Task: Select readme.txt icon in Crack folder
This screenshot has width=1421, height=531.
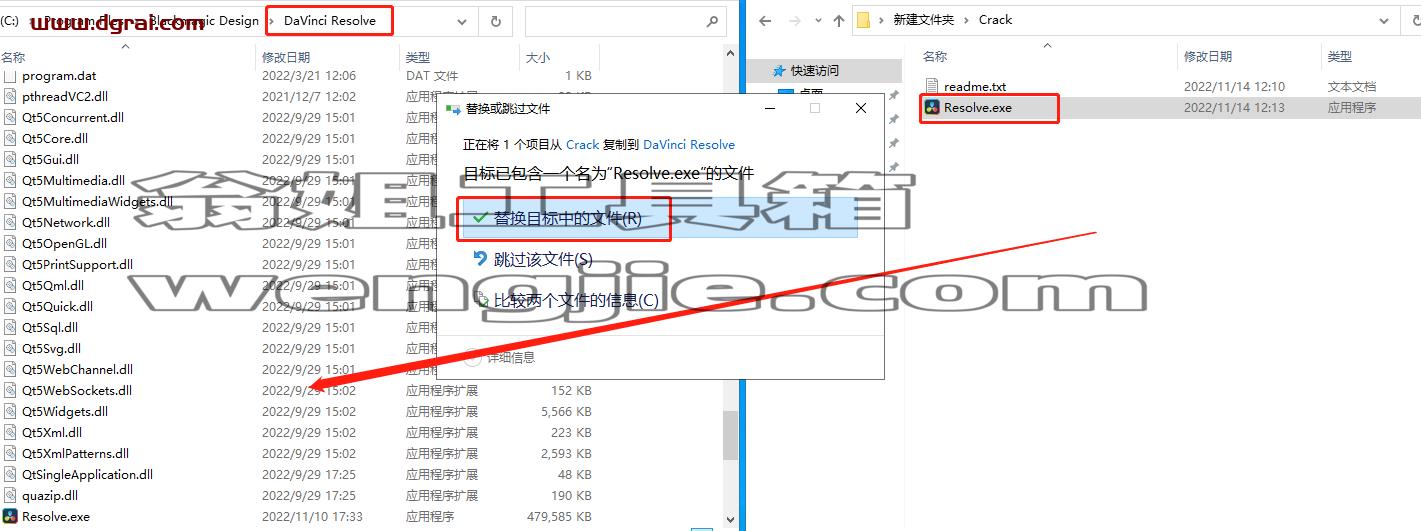Action: click(932, 86)
